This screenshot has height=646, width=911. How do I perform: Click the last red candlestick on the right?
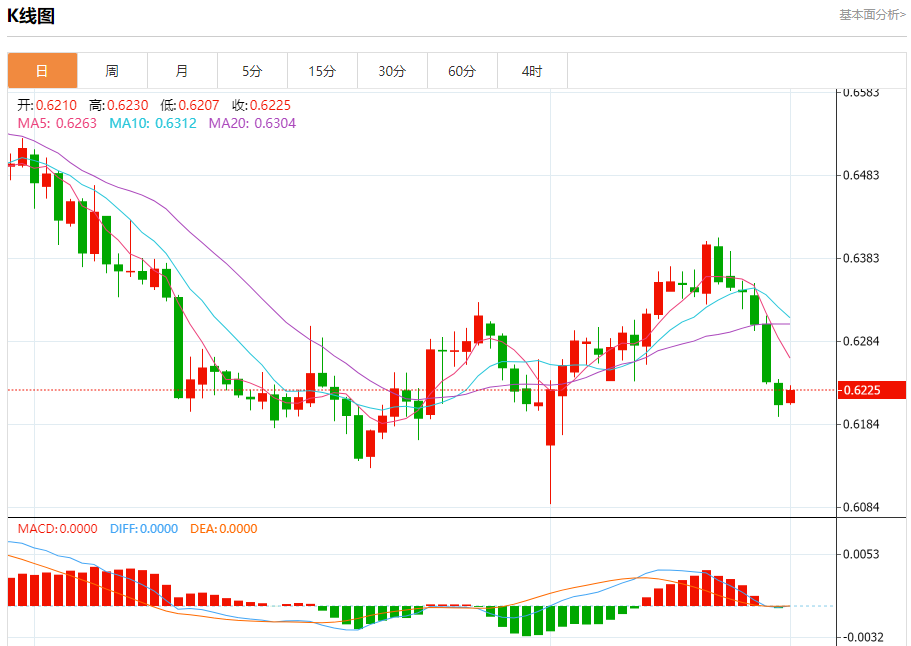[x=790, y=396]
